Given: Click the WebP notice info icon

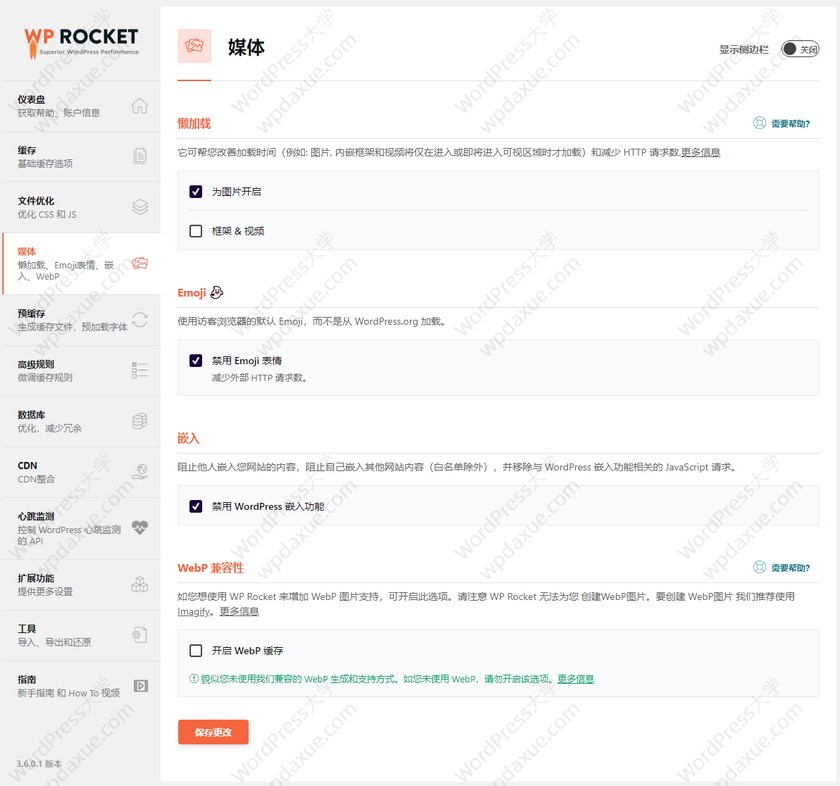Looking at the screenshot, I should click(194, 678).
